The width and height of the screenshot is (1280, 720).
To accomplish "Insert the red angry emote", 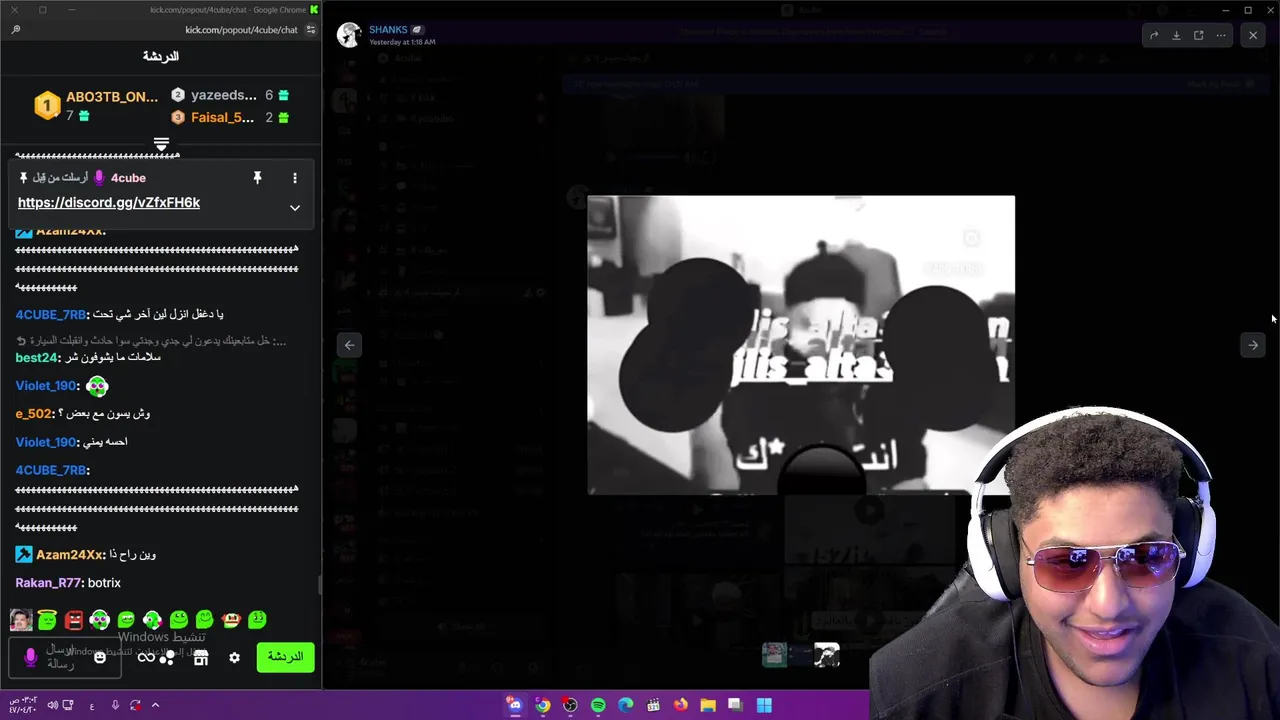I will (74, 620).
